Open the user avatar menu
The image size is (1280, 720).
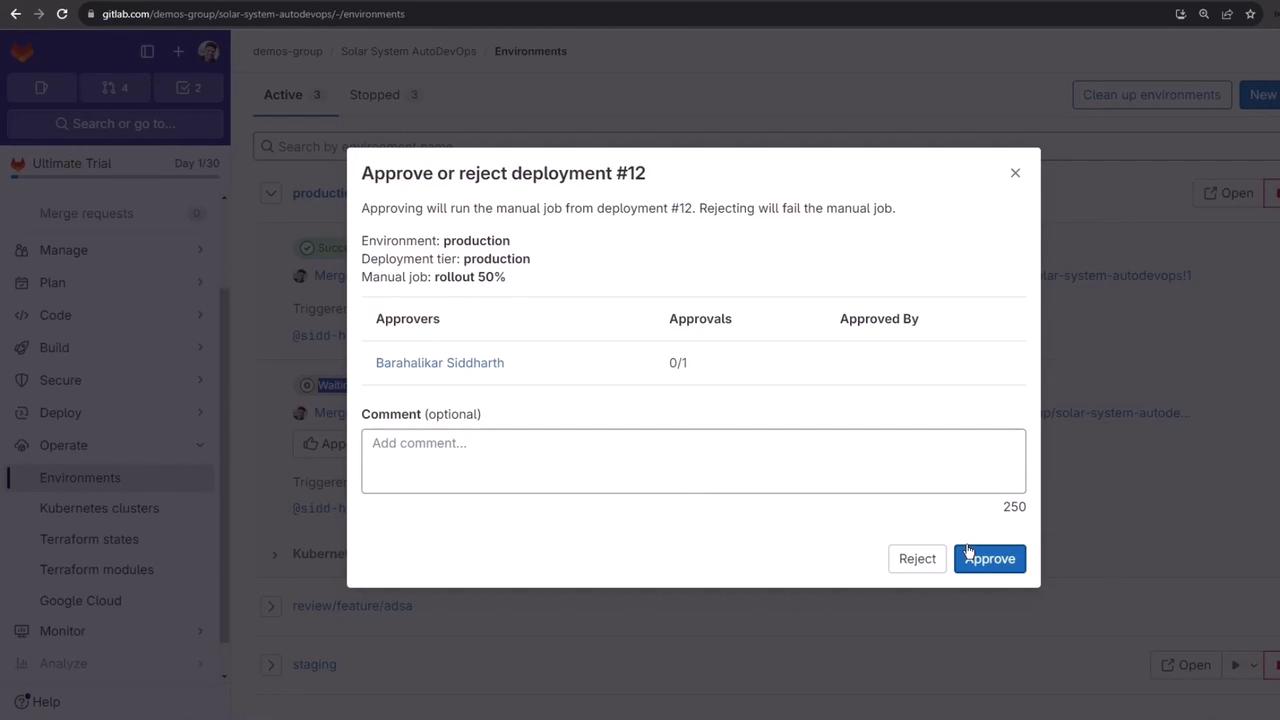point(208,52)
